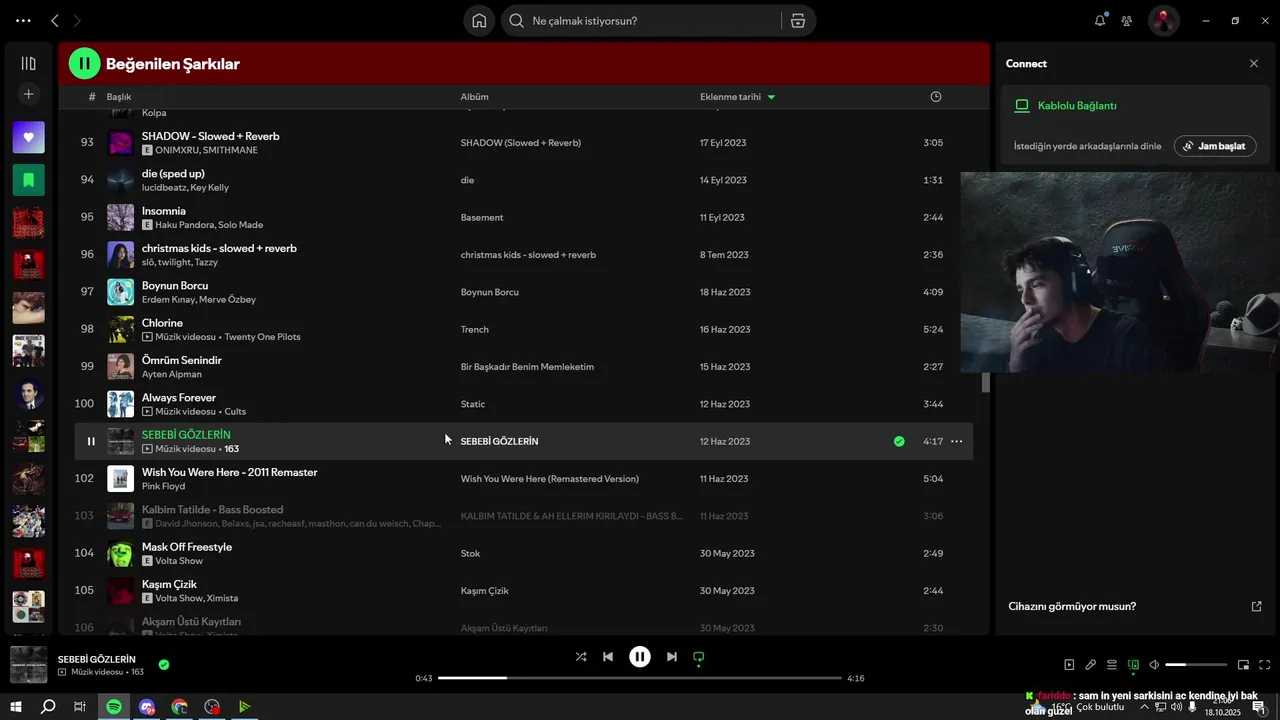The width and height of the screenshot is (1280, 720).
Task: Toggle shuffle playback
Action: [x=581, y=657]
